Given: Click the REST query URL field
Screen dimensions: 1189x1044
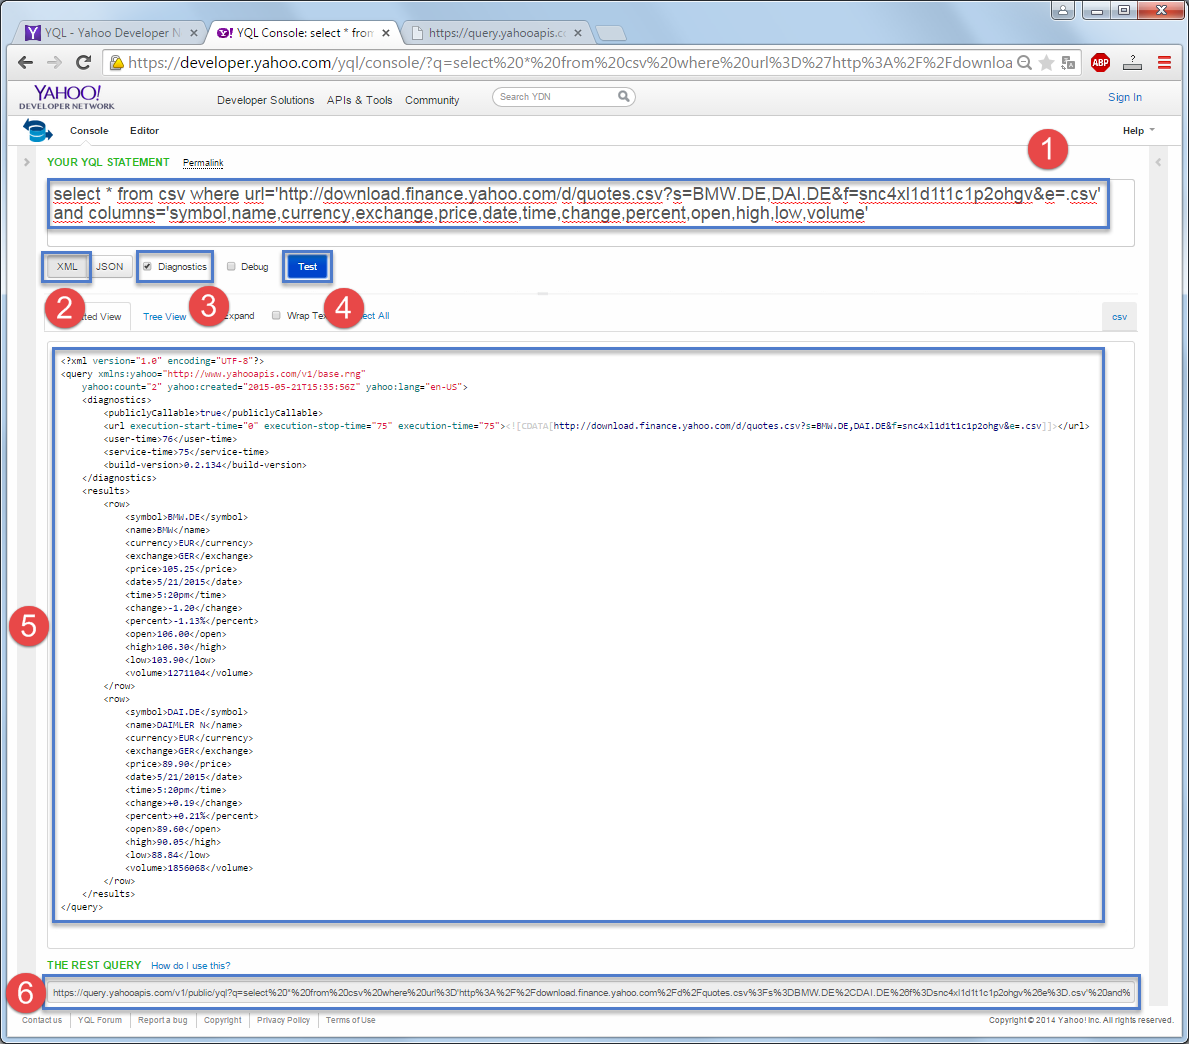Looking at the screenshot, I should click(x=591, y=992).
